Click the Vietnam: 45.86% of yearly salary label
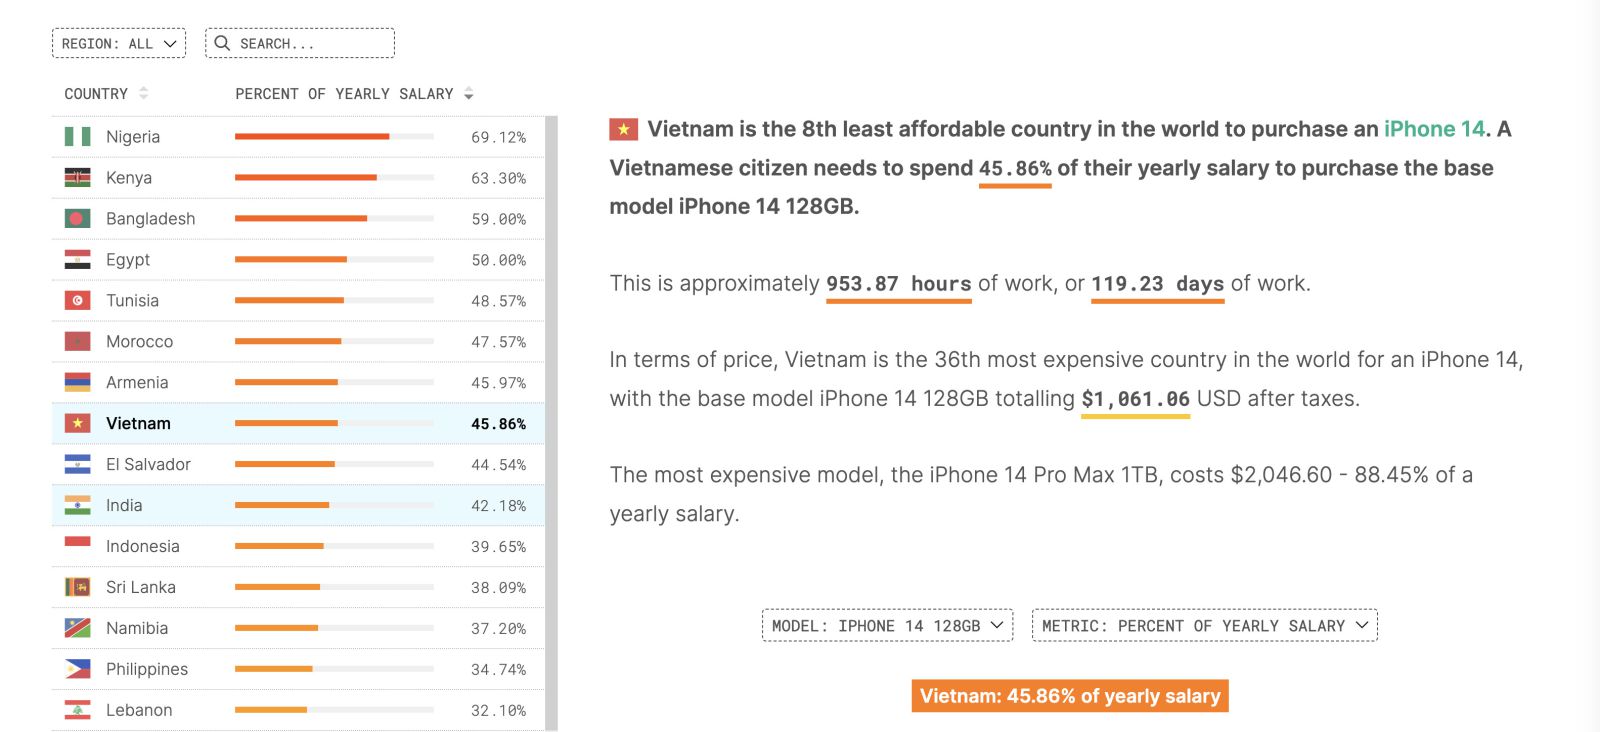This screenshot has height=732, width=1600. 1068,696
